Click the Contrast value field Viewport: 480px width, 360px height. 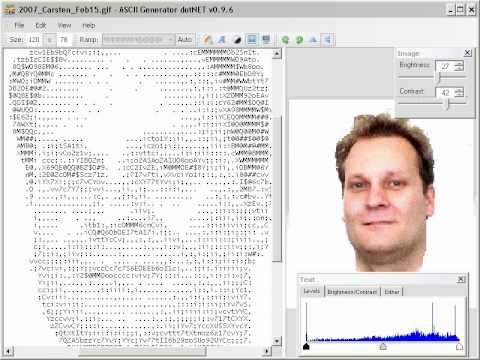coord(446,92)
